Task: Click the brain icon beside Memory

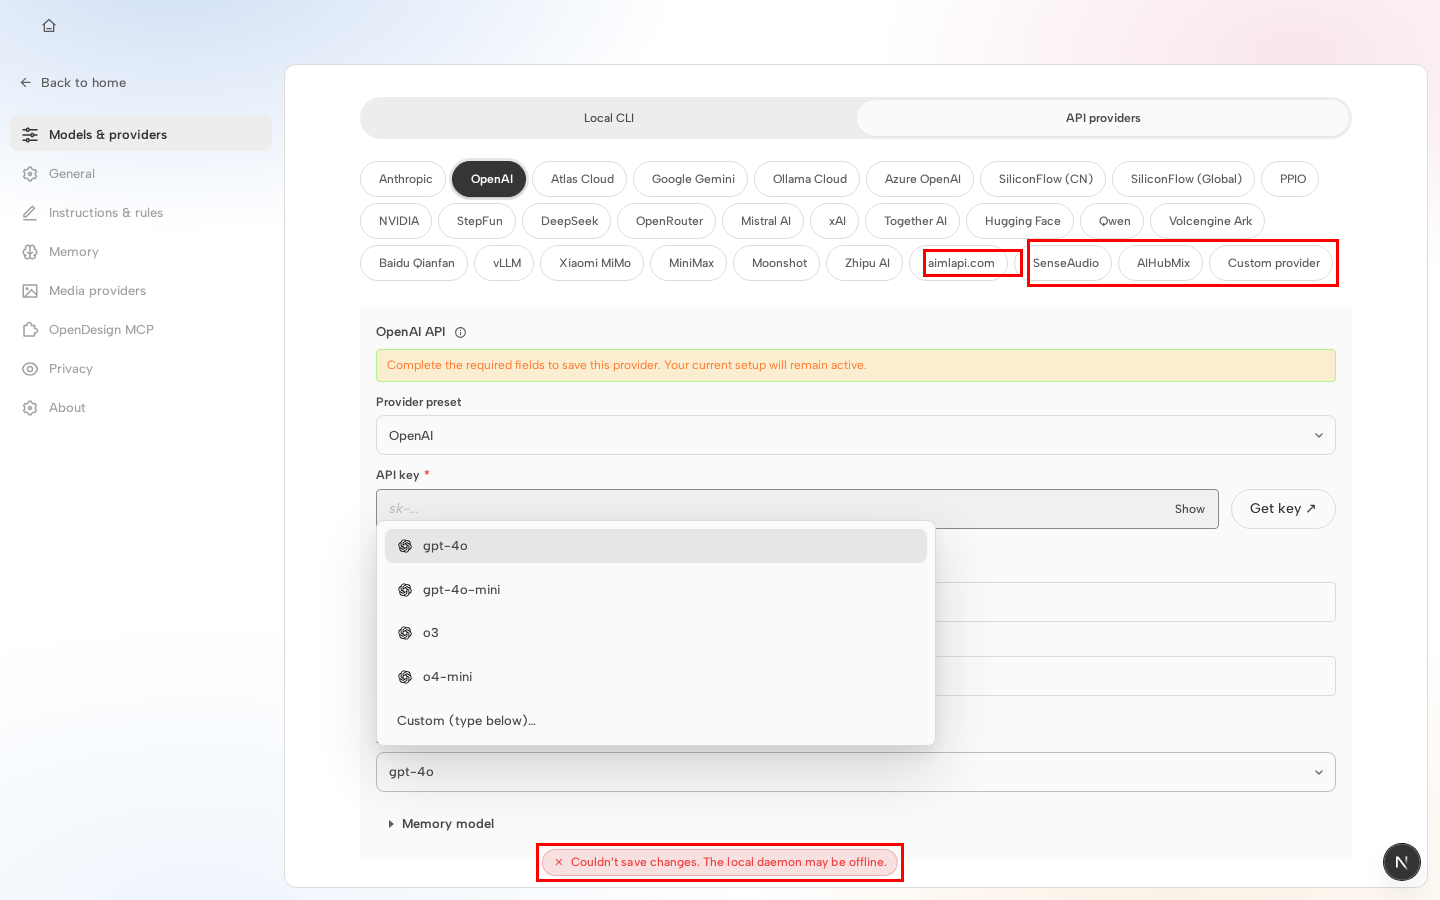Action: pyautogui.click(x=30, y=252)
